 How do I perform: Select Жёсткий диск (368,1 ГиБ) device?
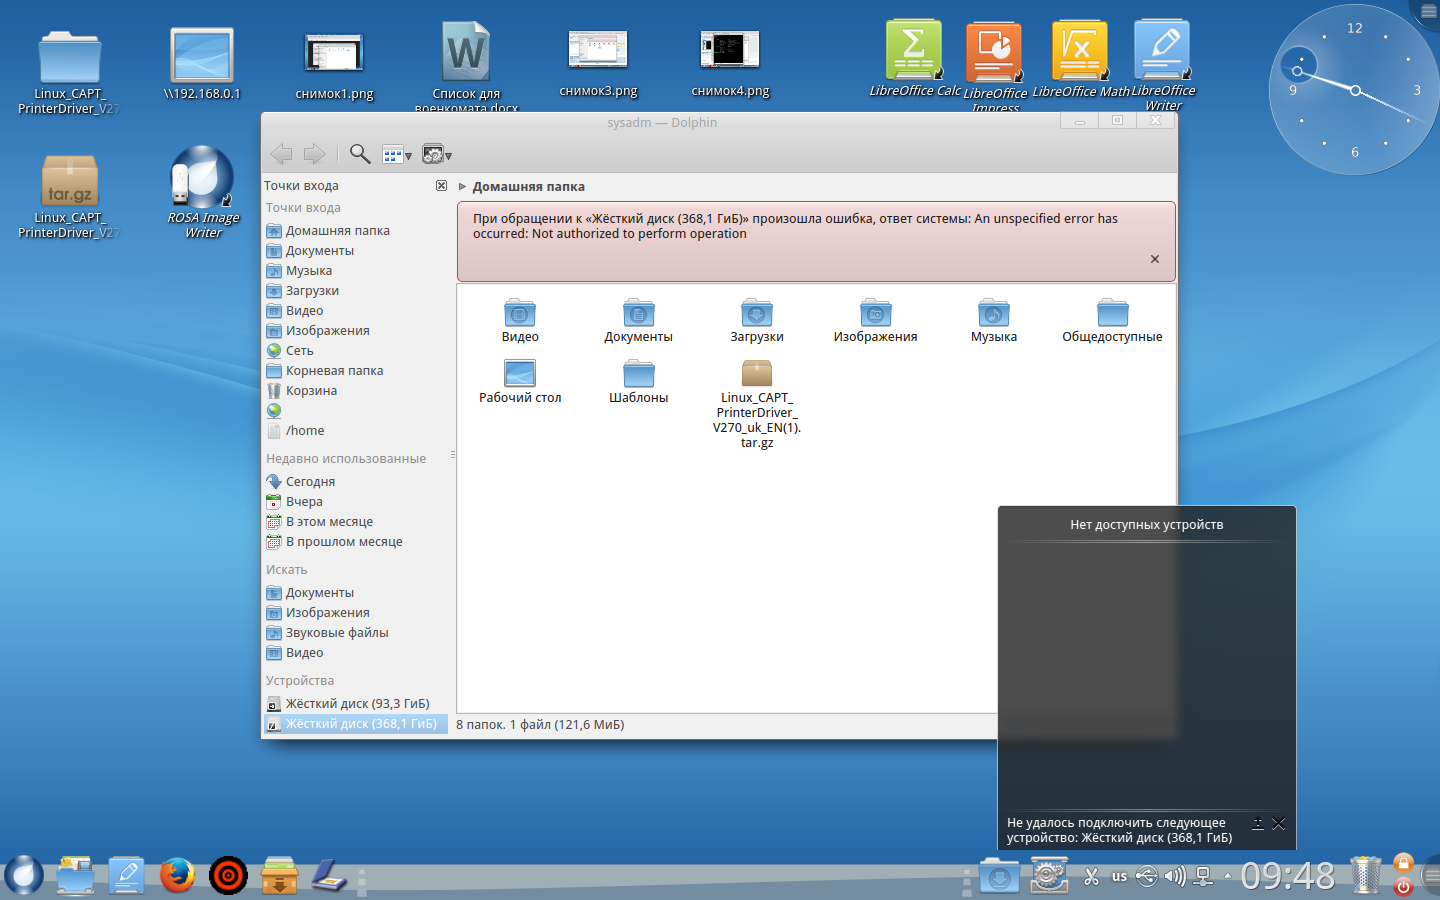pyautogui.click(x=356, y=724)
